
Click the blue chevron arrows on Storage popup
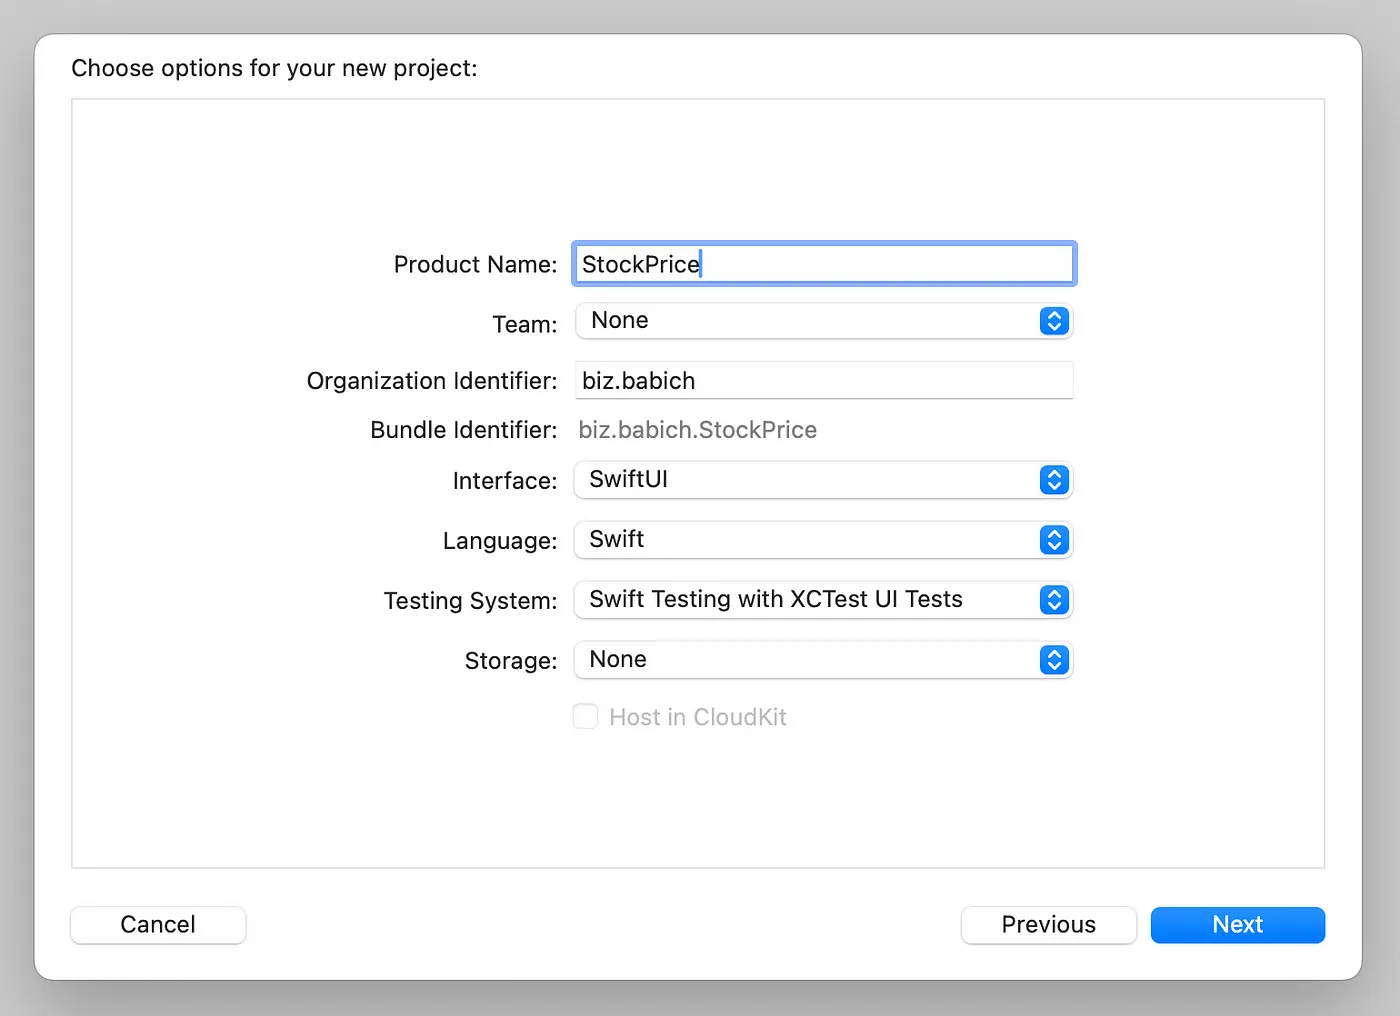click(1054, 660)
